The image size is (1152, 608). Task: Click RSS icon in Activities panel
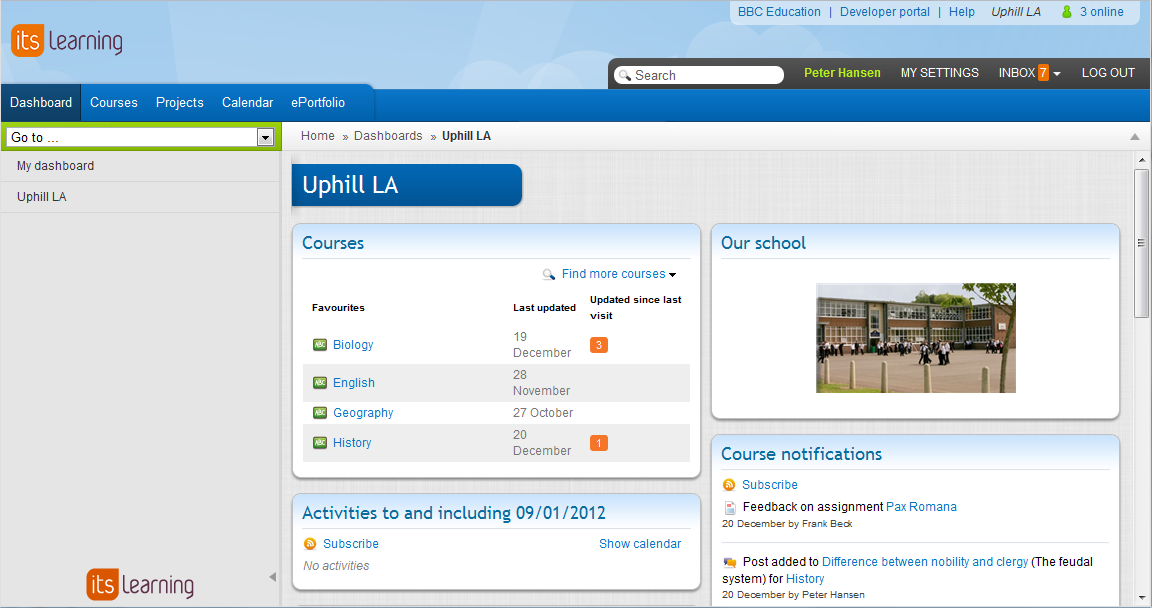(x=310, y=544)
